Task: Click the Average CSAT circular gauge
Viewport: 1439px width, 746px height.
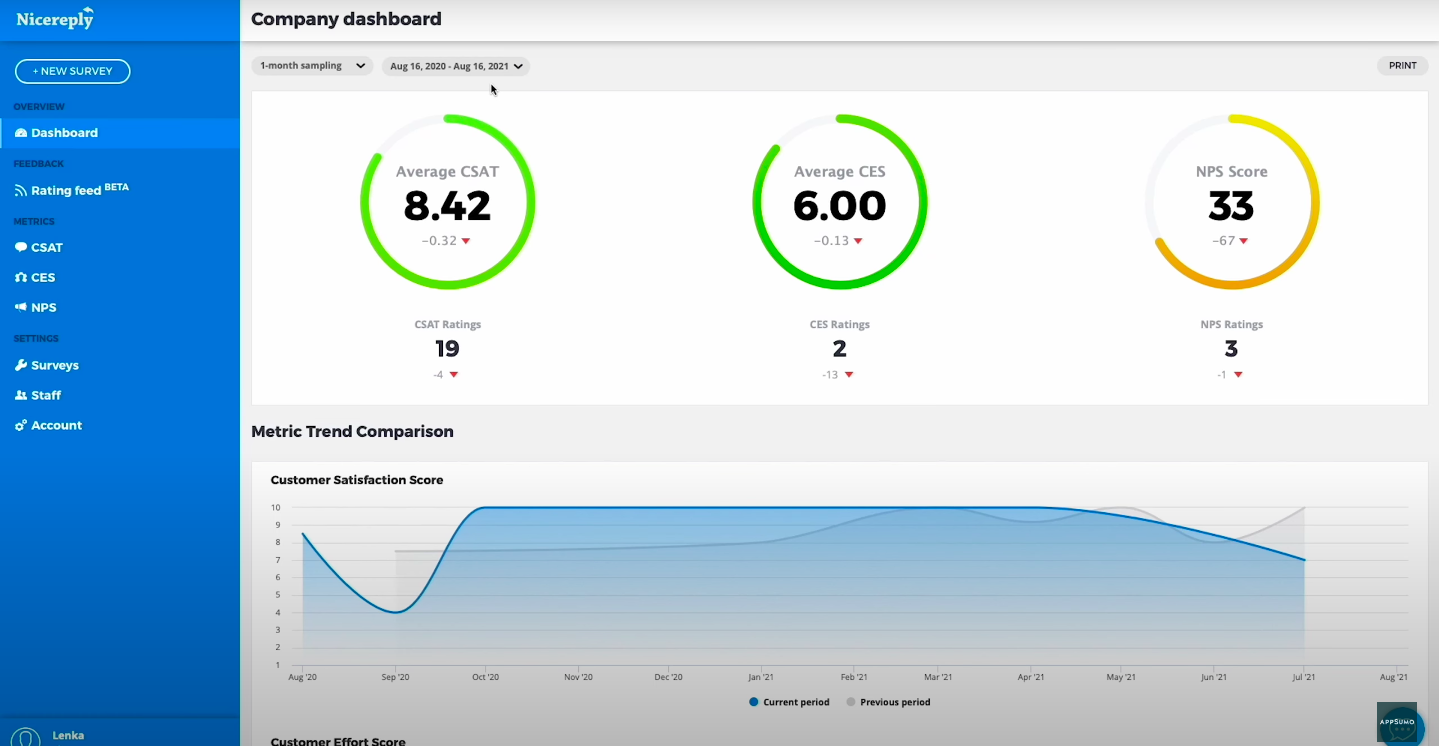Action: [447, 203]
